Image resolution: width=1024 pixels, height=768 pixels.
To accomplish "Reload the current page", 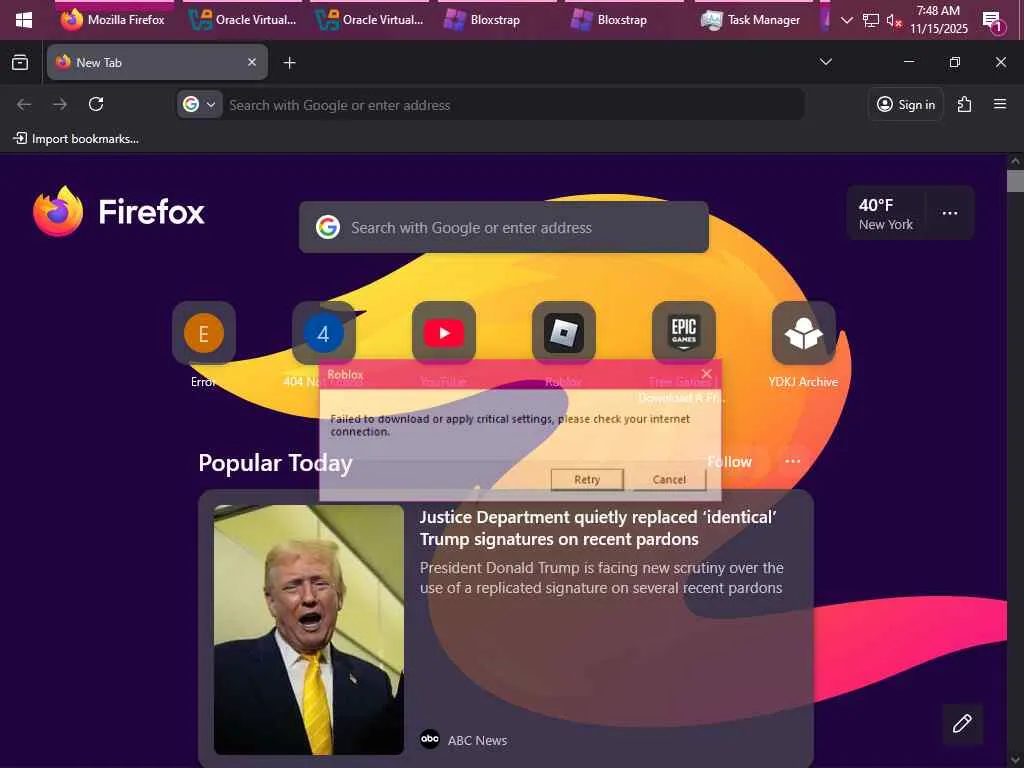I will 96,104.
